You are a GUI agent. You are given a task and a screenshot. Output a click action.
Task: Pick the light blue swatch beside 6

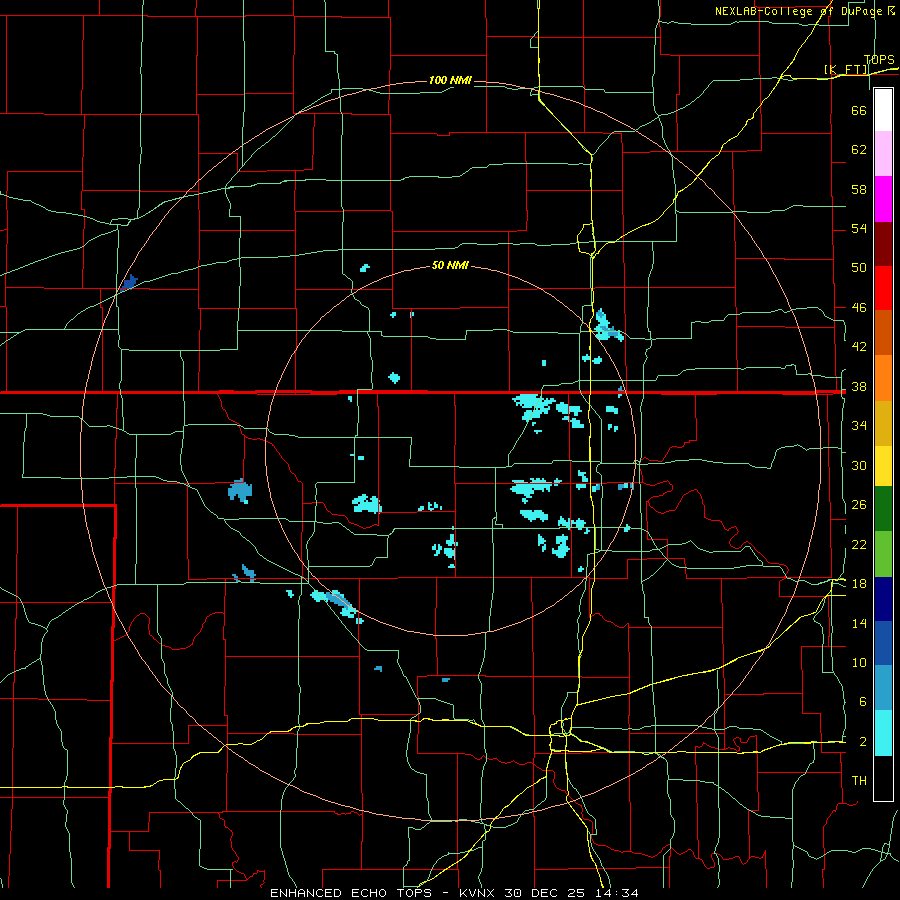883,687
